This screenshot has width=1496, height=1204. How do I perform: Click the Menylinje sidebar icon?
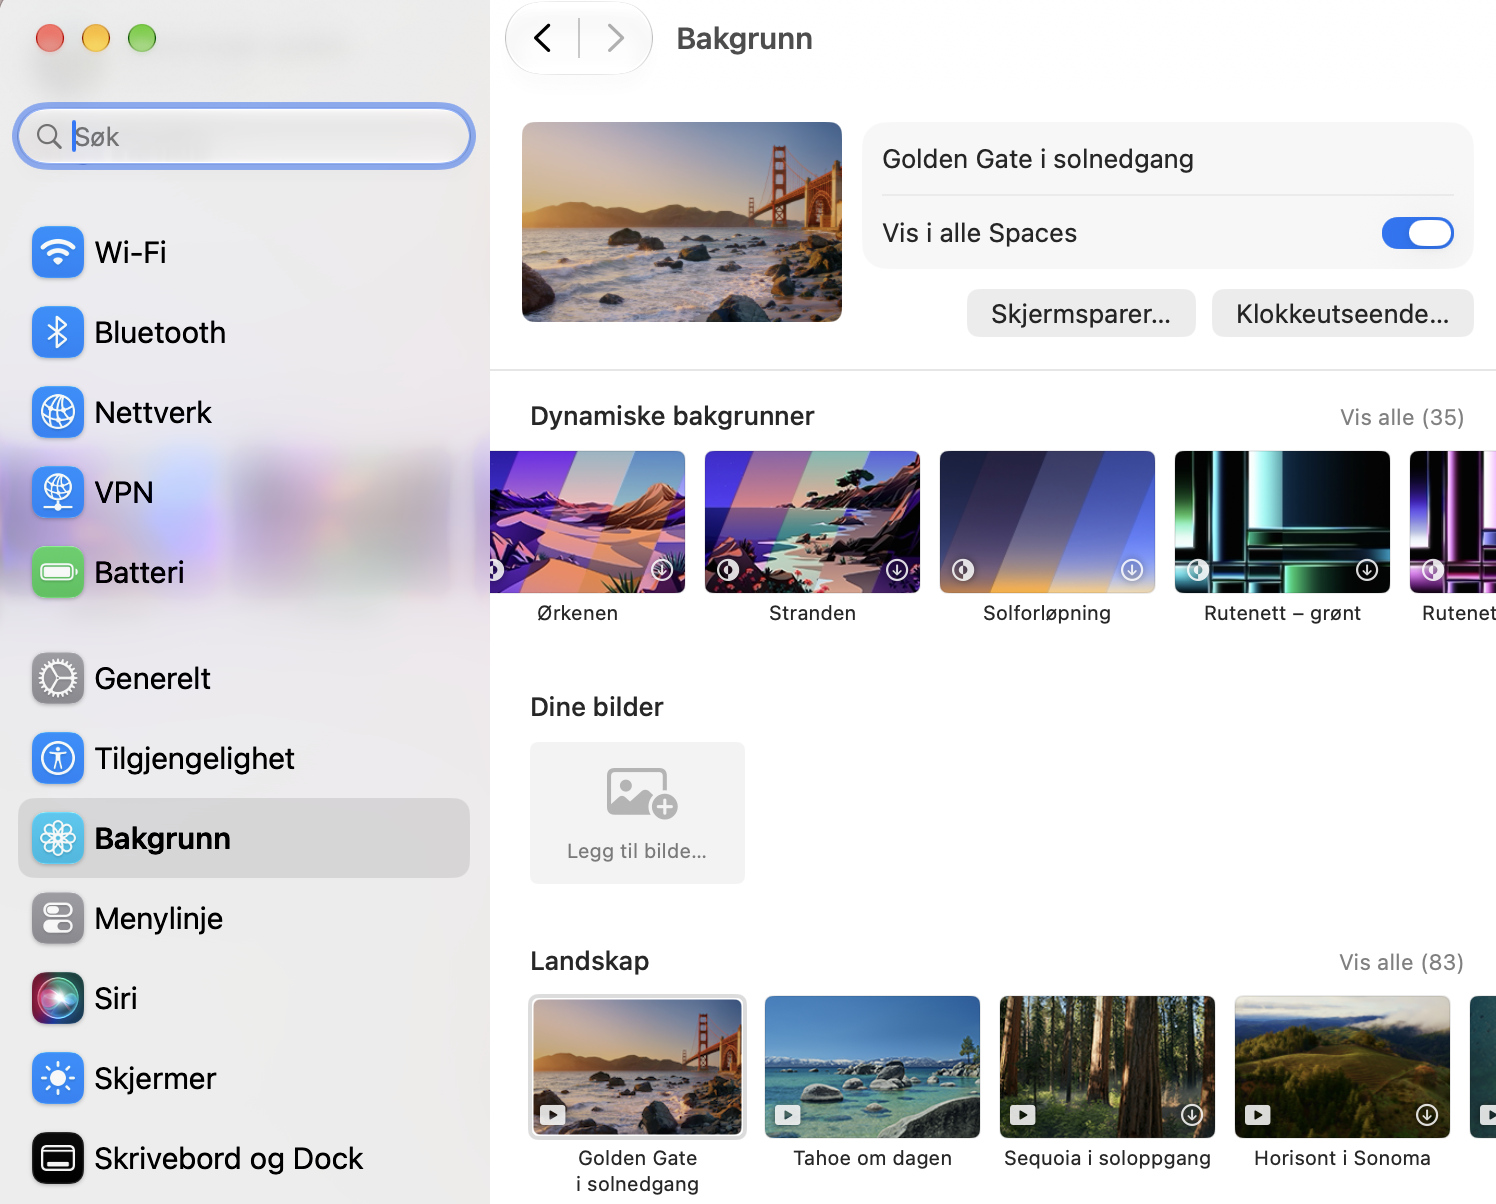click(58, 918)
